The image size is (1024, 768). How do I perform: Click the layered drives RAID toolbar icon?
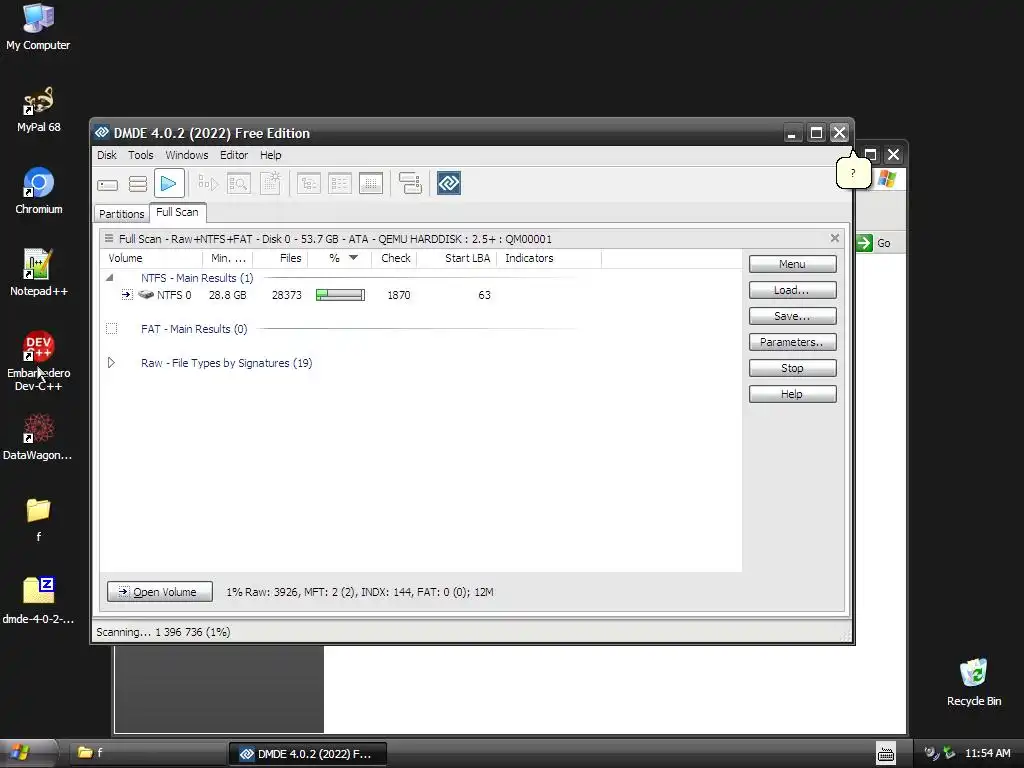(x=410, y=184)
